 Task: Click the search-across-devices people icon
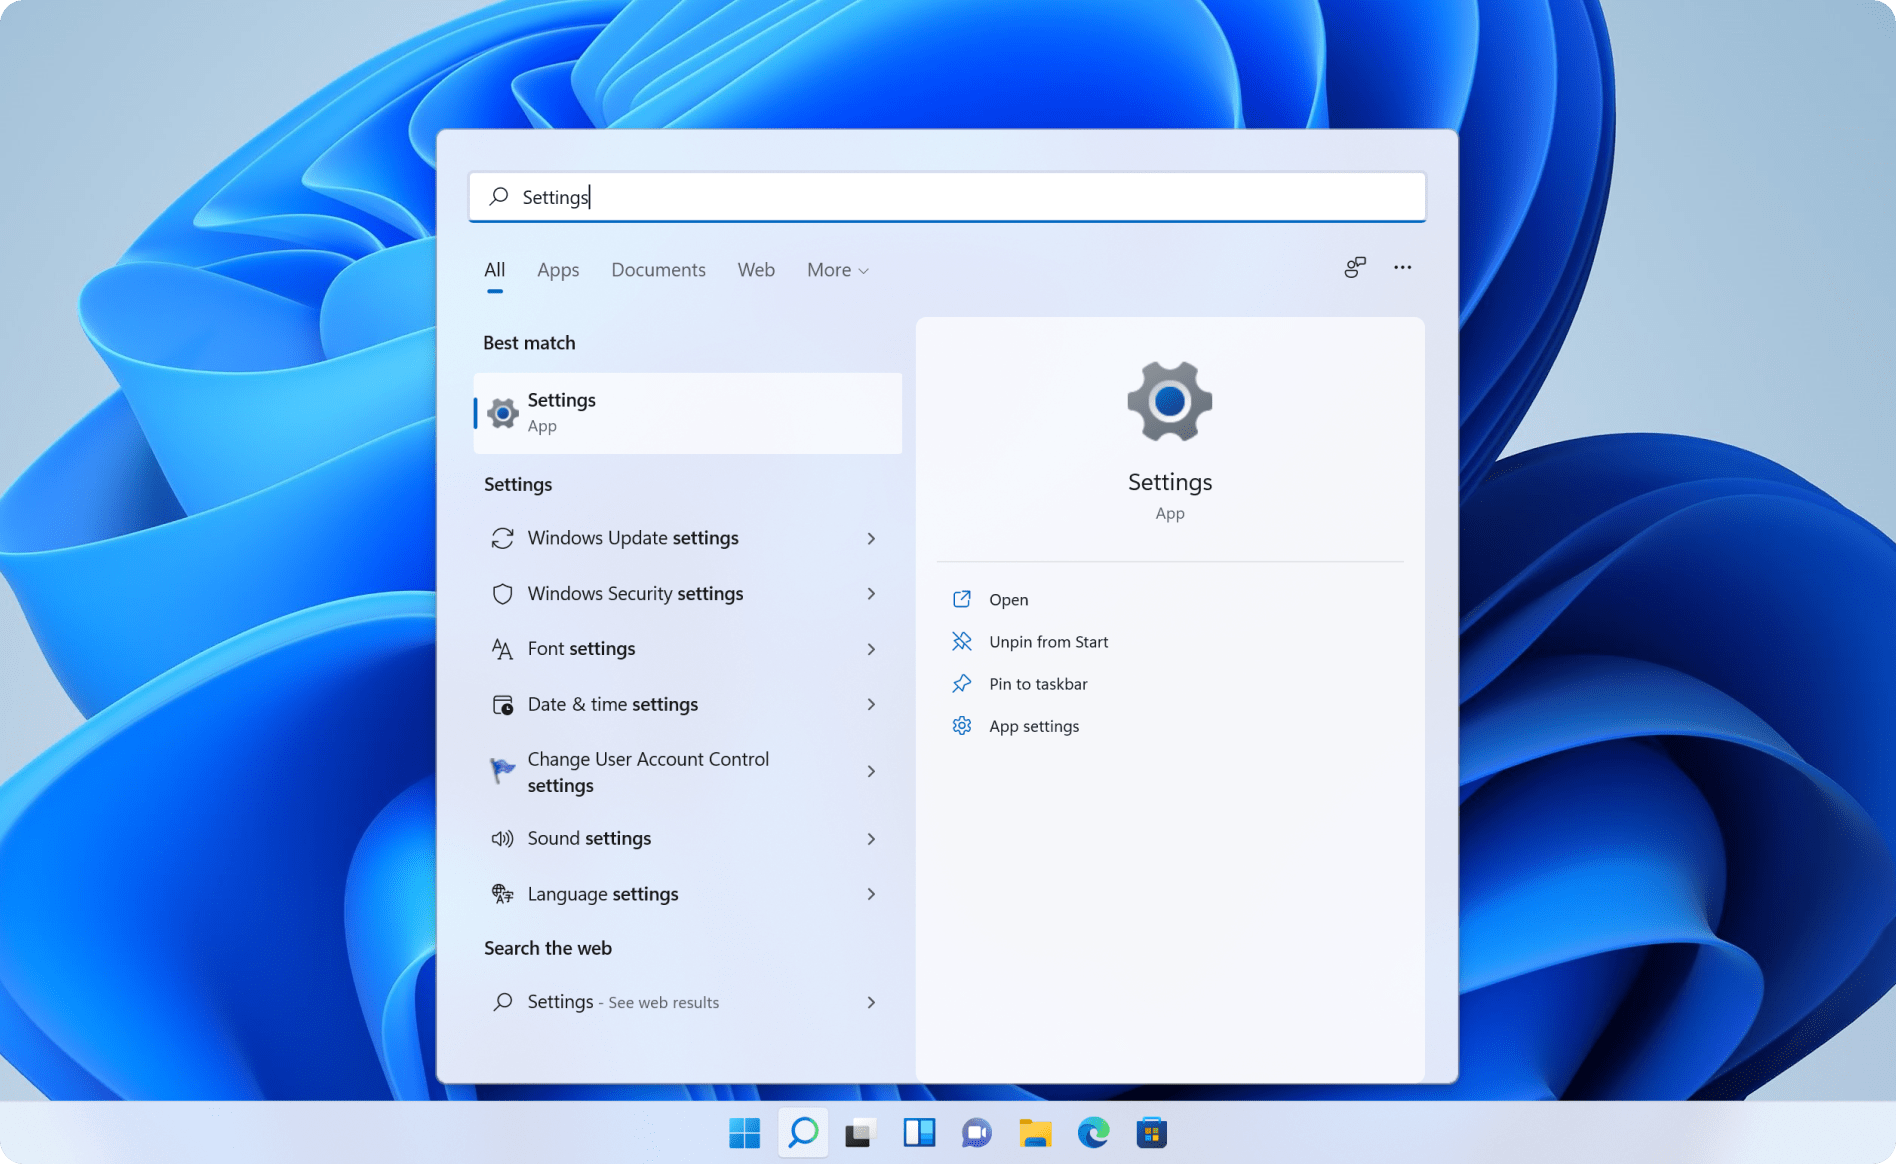(x=1354, y=268)
